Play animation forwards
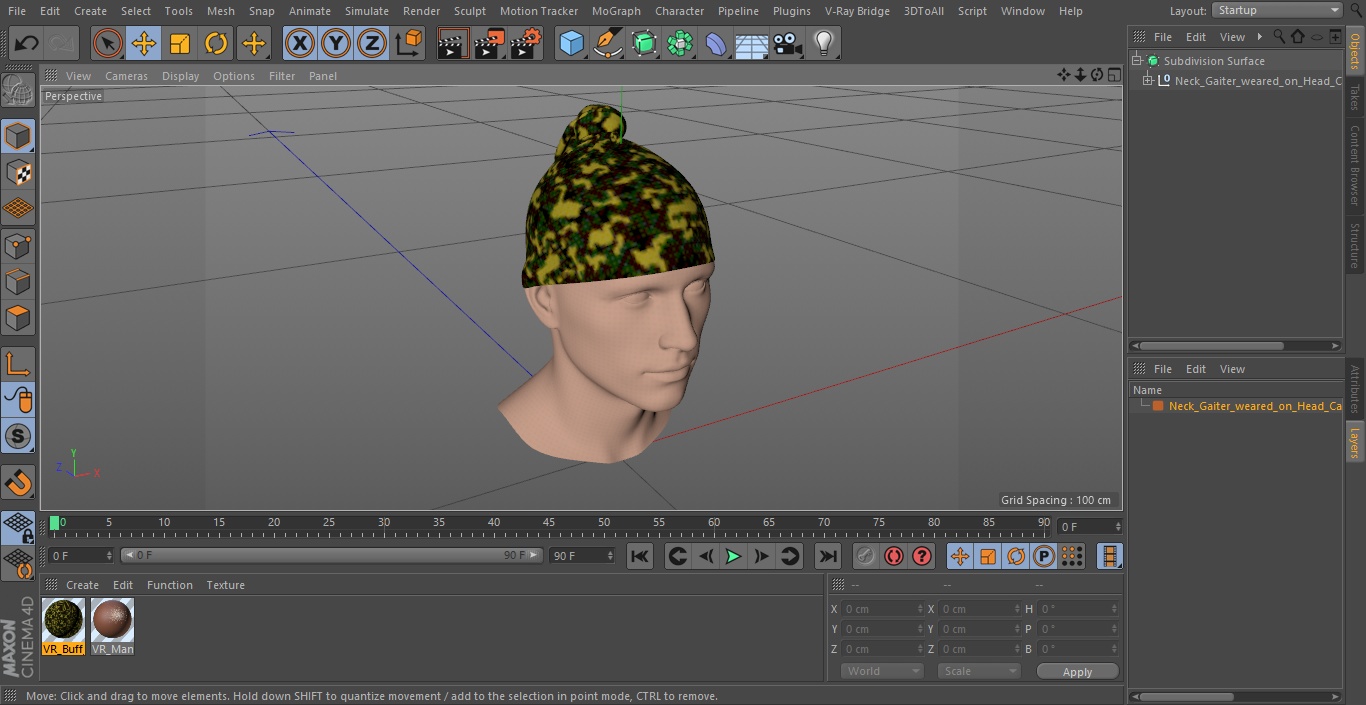Screen dimensions: 1366x705 pyautogui.click(x=733, y=556)
